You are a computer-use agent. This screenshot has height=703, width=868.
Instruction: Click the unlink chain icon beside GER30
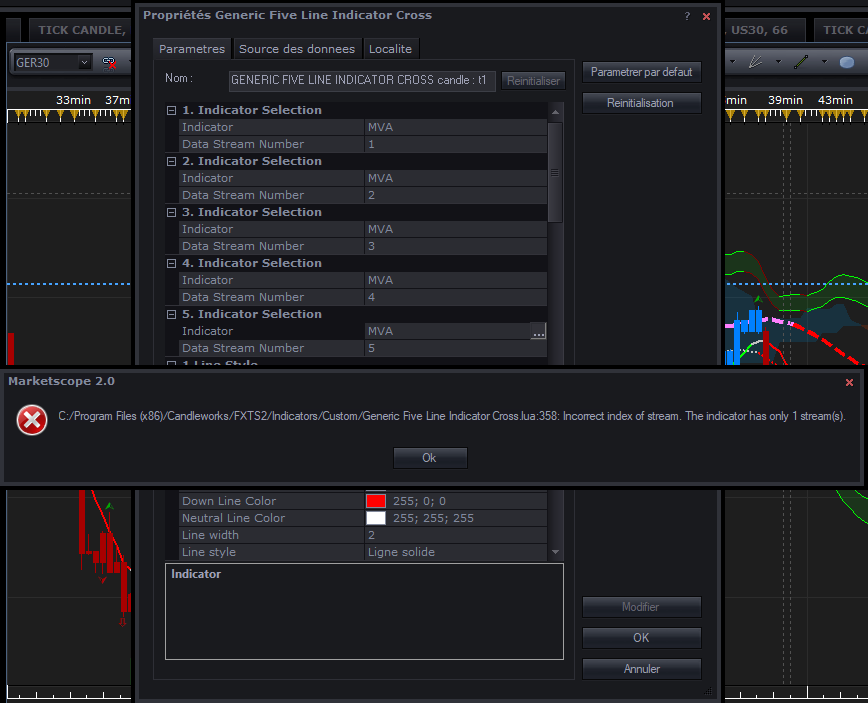click(109, 63)
